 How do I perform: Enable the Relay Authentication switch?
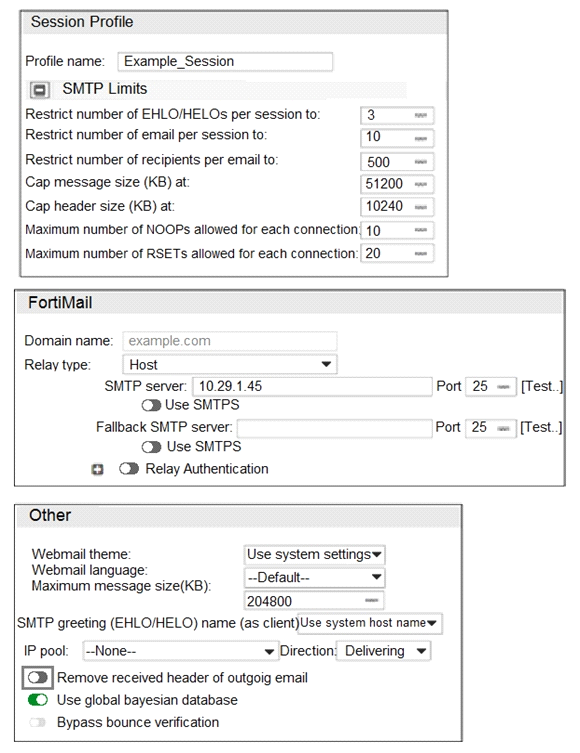(x=129, y=469)
